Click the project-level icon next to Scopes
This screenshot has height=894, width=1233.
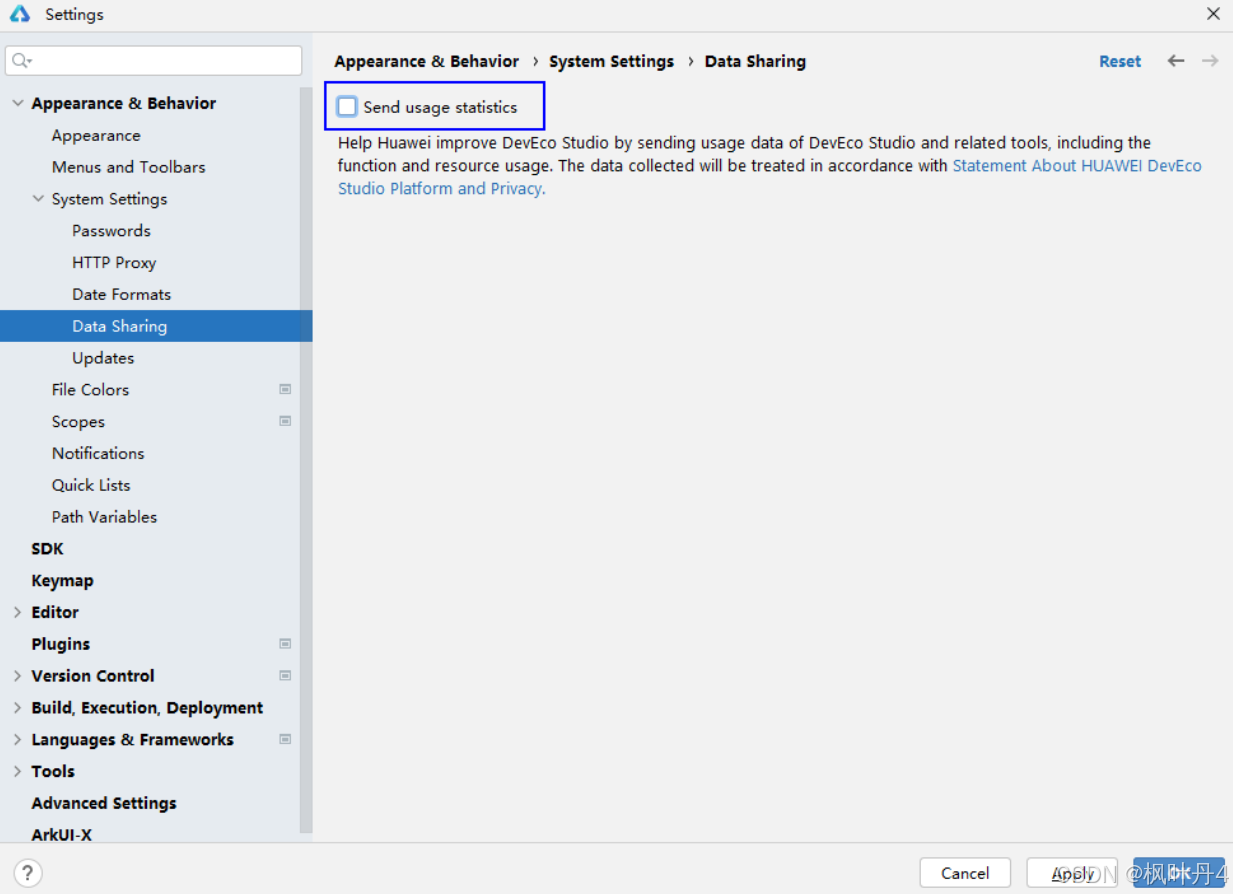pyautogui.click(x=285, y=422)
